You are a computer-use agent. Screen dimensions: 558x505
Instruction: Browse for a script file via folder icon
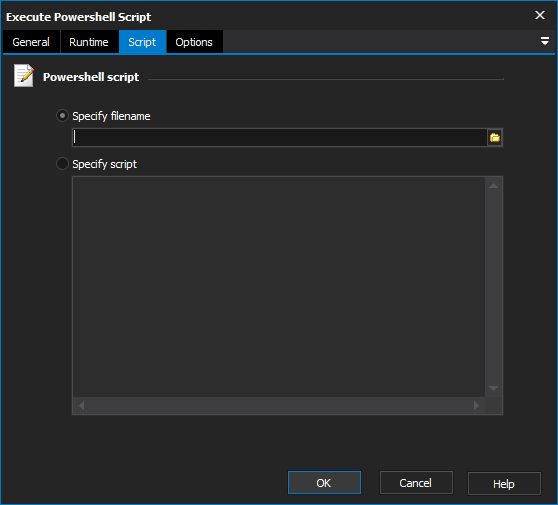[495, 137]
